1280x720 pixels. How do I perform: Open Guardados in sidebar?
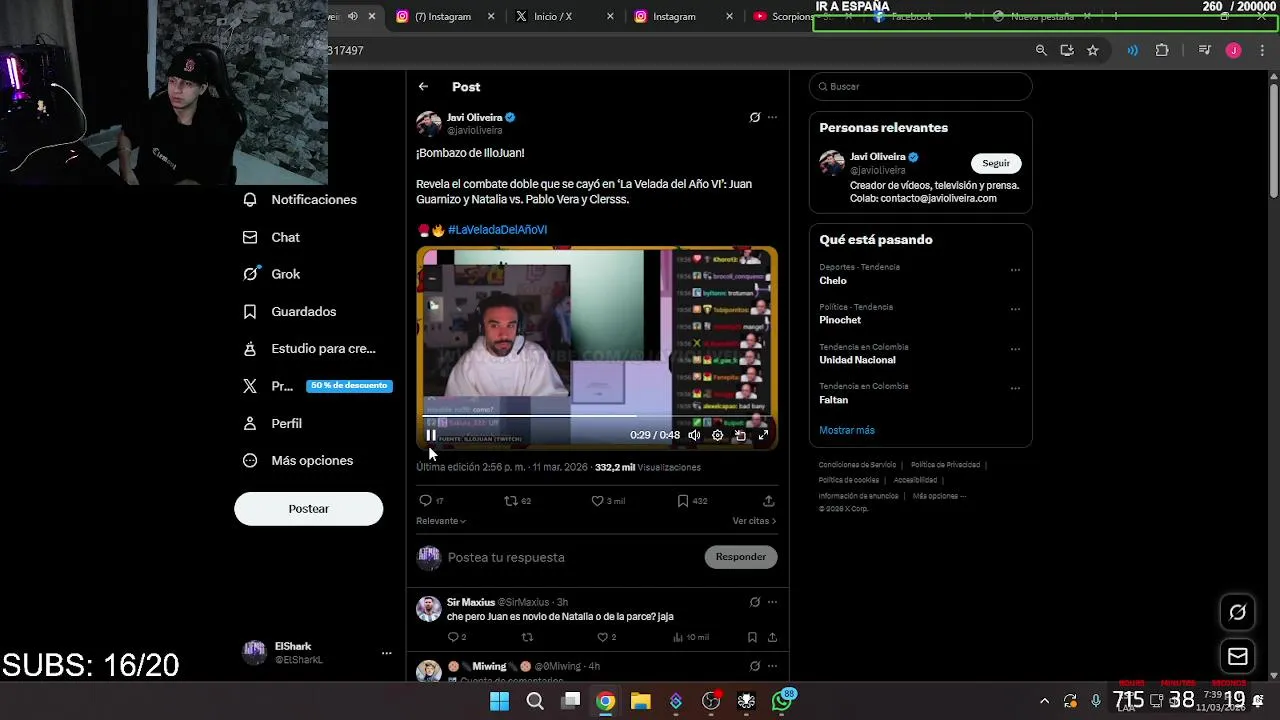290,311
